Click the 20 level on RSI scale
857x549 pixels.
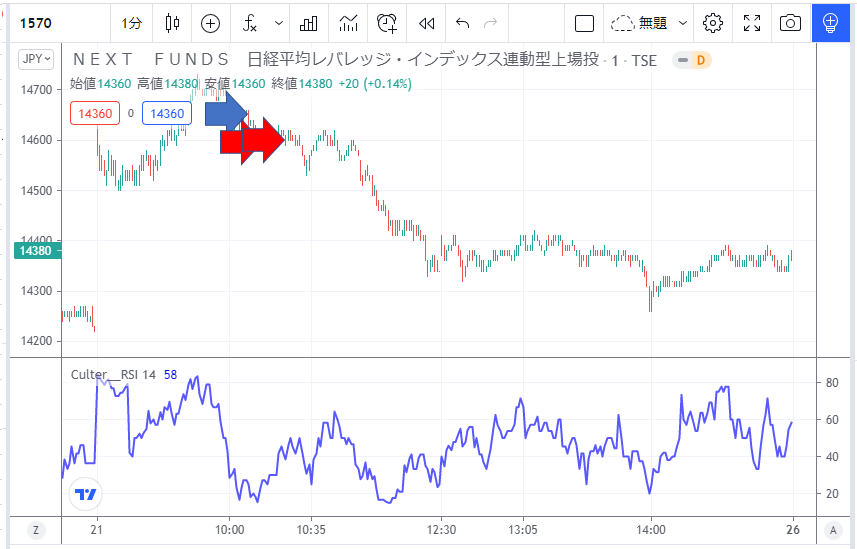coord(832,494)
